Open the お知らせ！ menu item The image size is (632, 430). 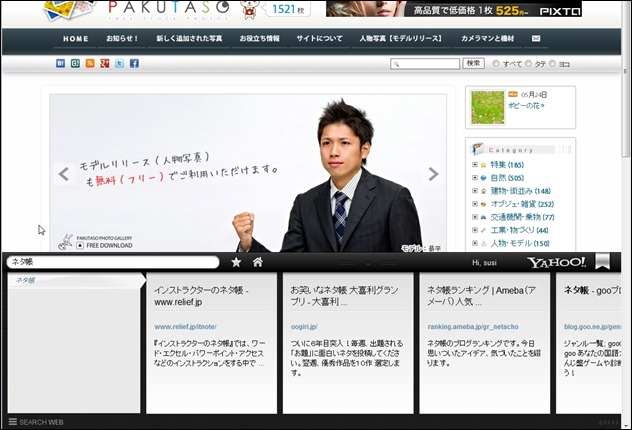click(x=122, y=39)
